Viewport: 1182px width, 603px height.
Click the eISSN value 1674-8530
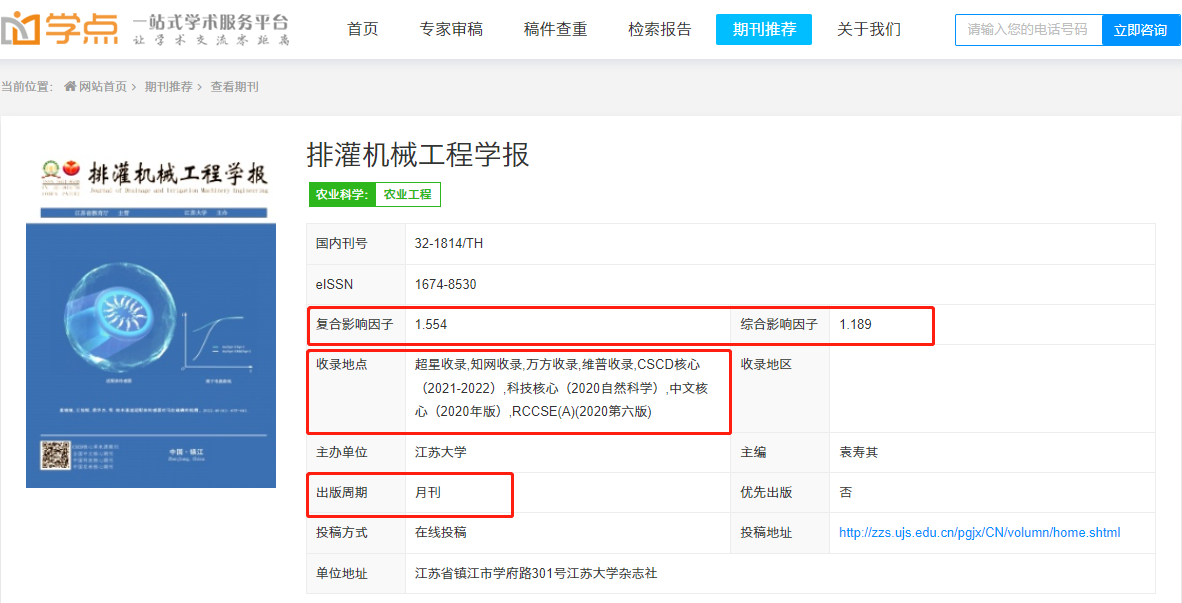446,285
